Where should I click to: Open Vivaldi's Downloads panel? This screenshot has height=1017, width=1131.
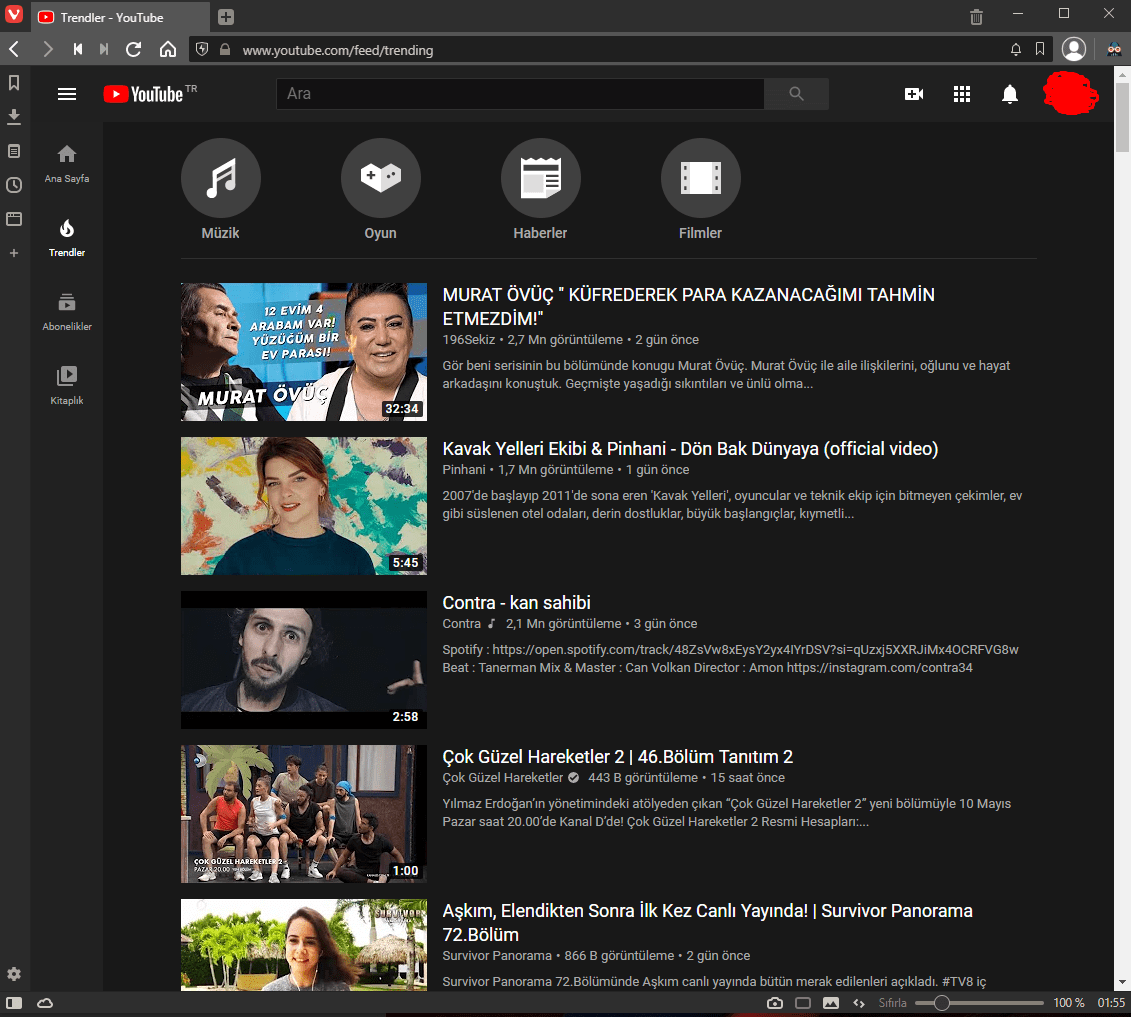click(x=14, y=117)
